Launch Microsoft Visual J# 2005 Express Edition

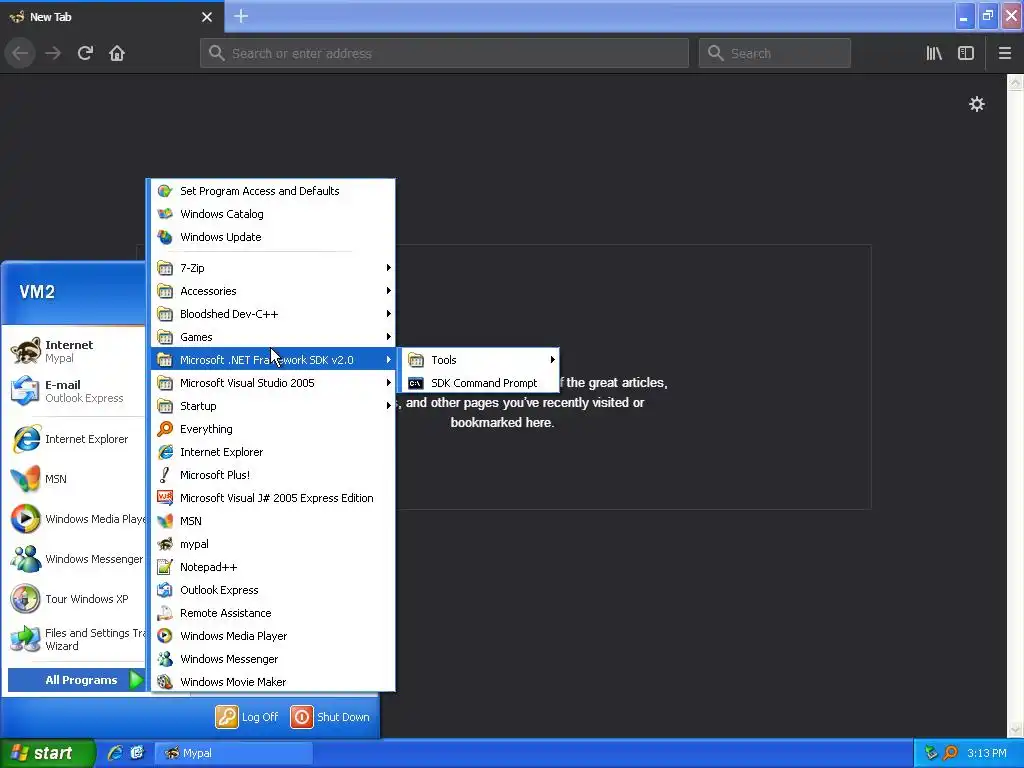[273, 498]
